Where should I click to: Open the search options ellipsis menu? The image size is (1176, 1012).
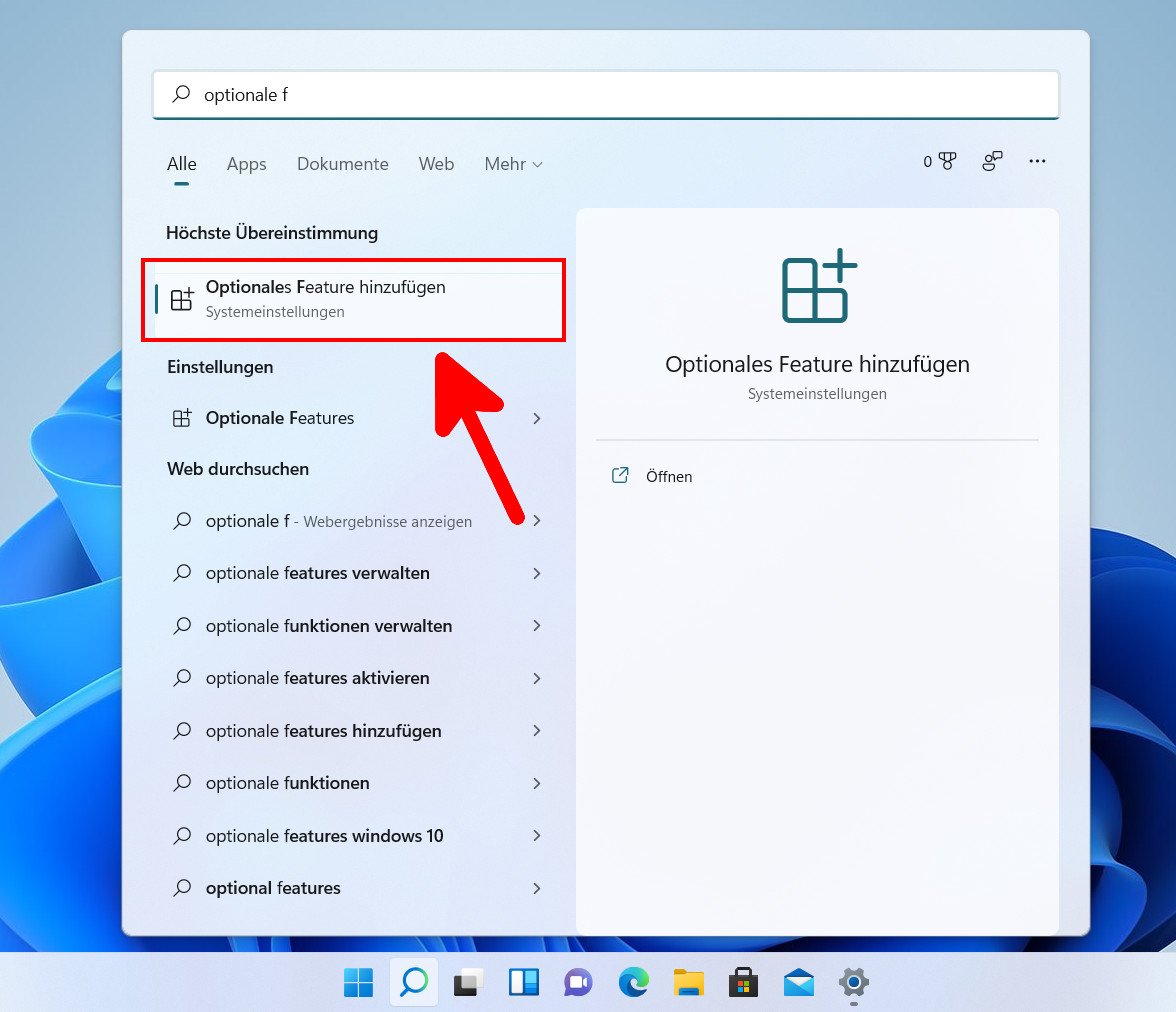pos(1037,161)
